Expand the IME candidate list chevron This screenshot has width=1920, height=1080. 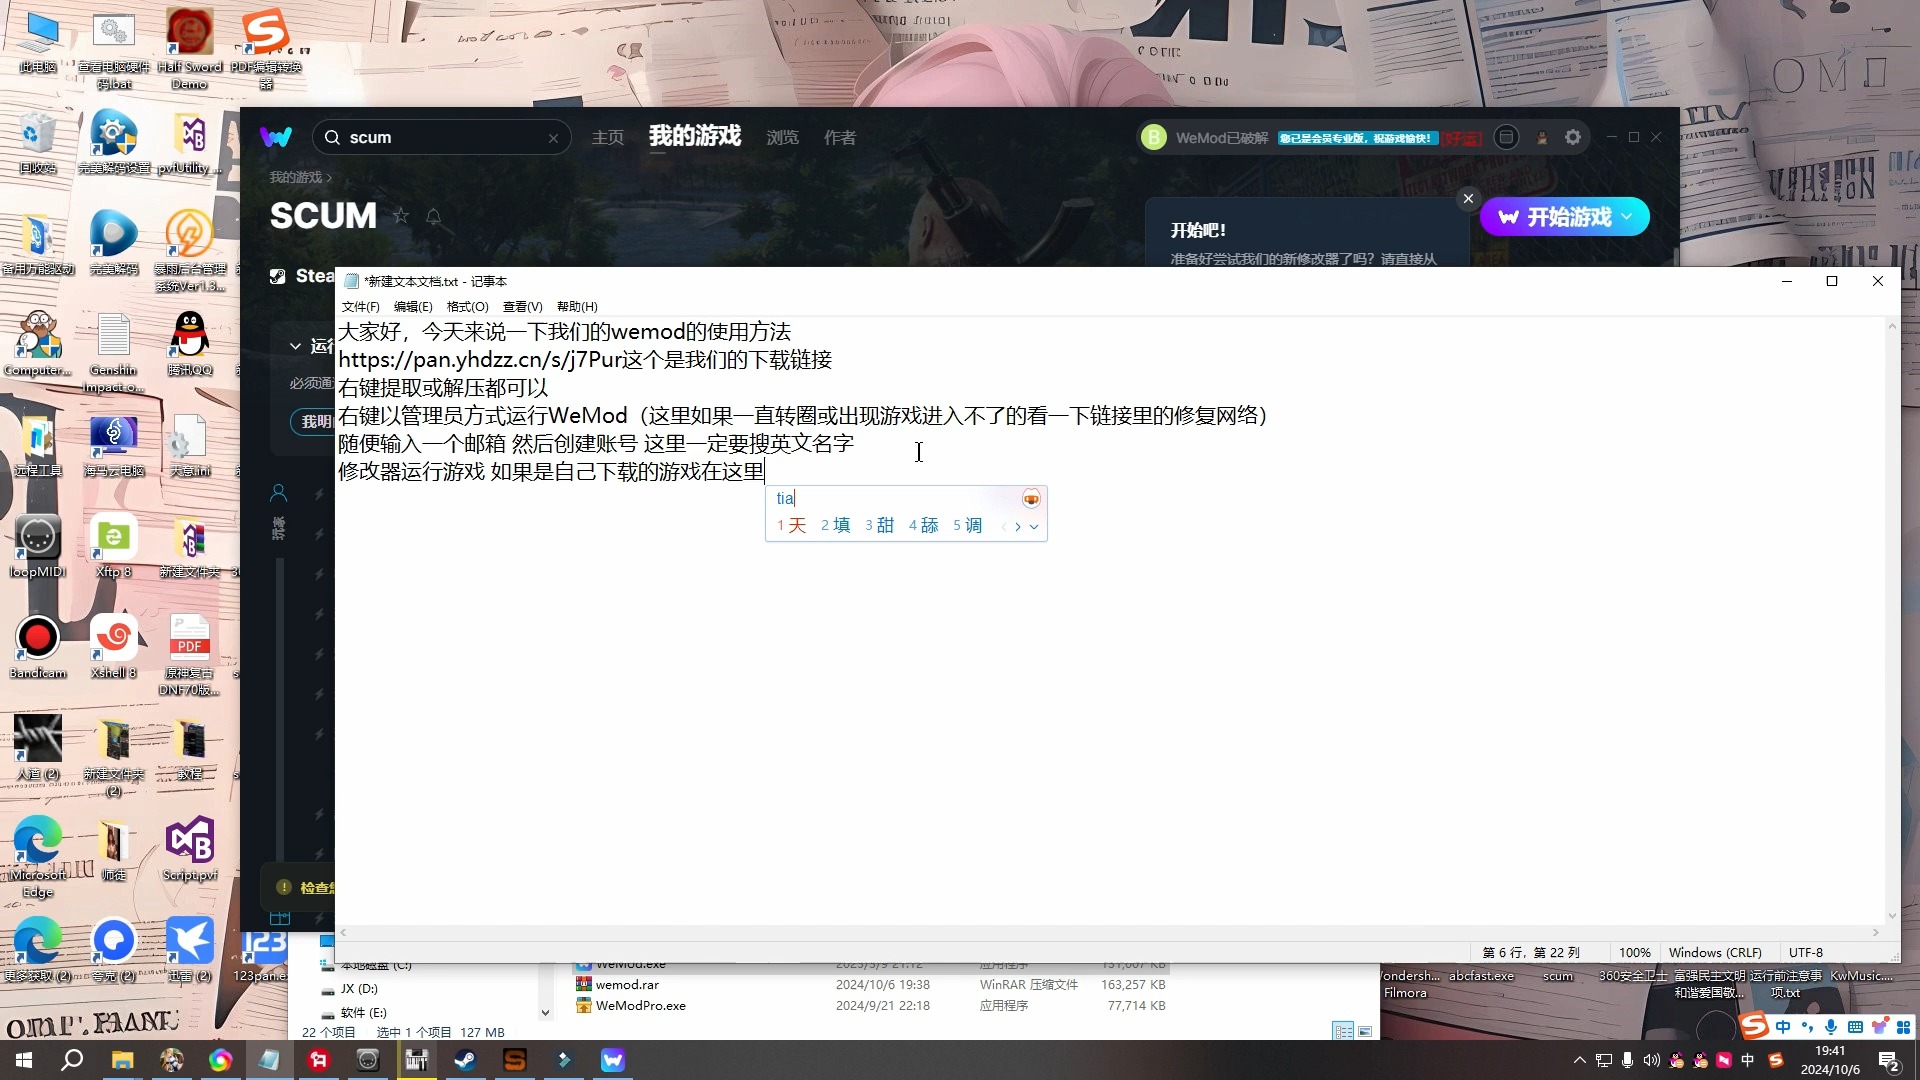[x=1034, y=526]
